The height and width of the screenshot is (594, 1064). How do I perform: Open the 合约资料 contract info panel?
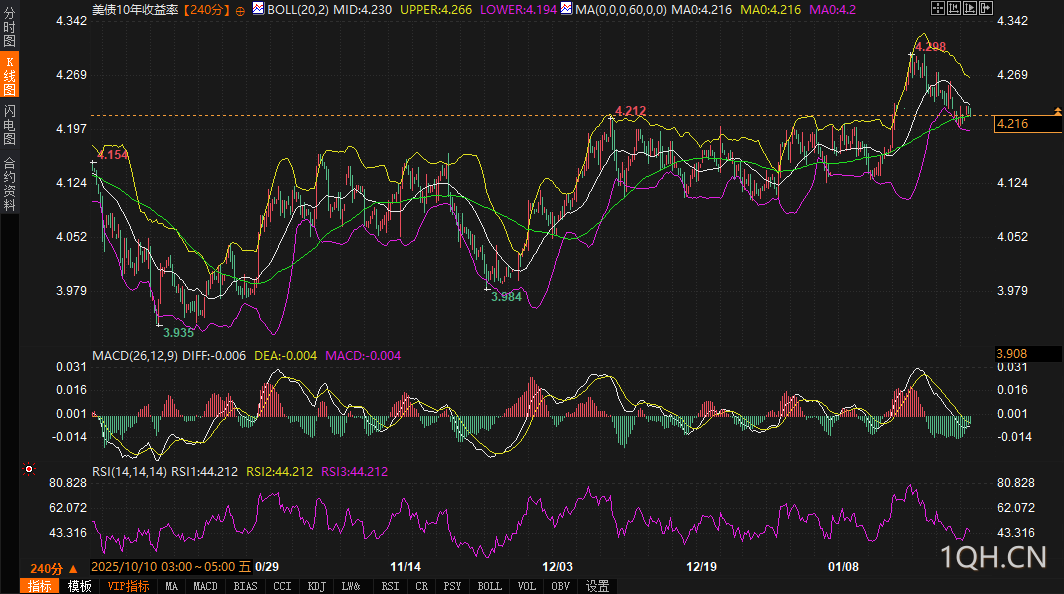tap(9, 183)
